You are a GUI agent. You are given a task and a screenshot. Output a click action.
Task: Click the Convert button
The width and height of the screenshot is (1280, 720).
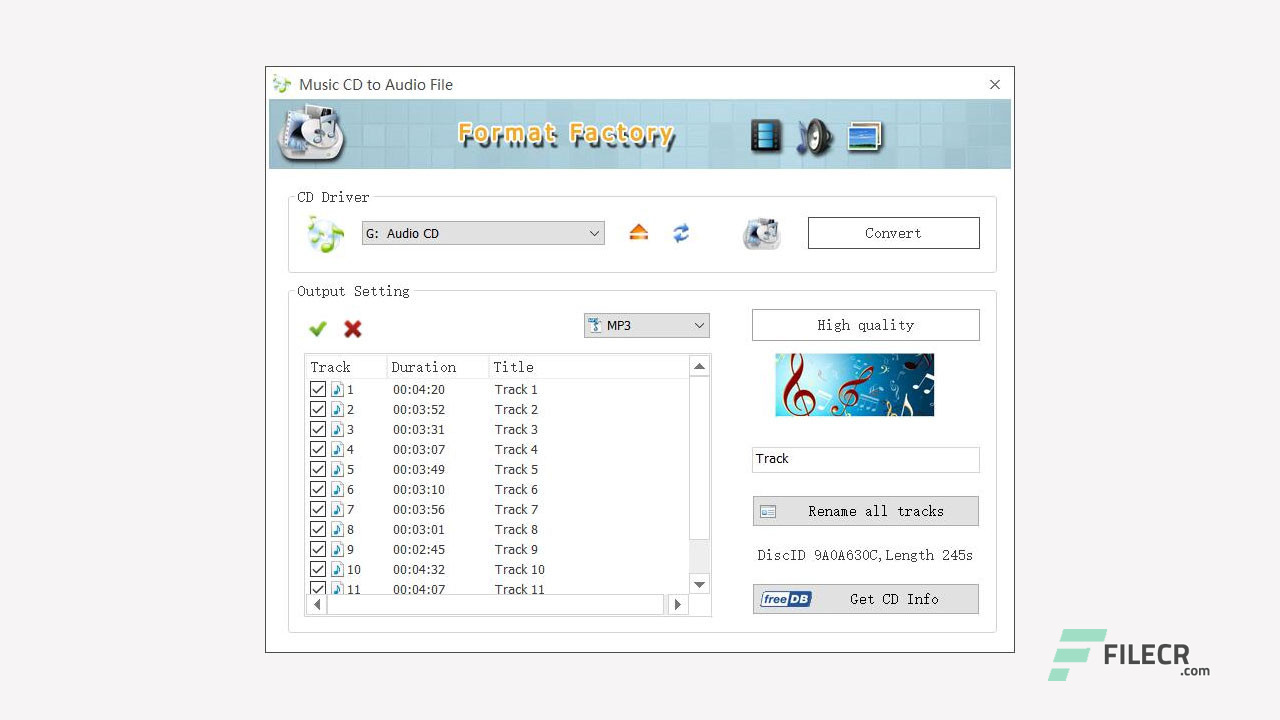tap(894, 233)
